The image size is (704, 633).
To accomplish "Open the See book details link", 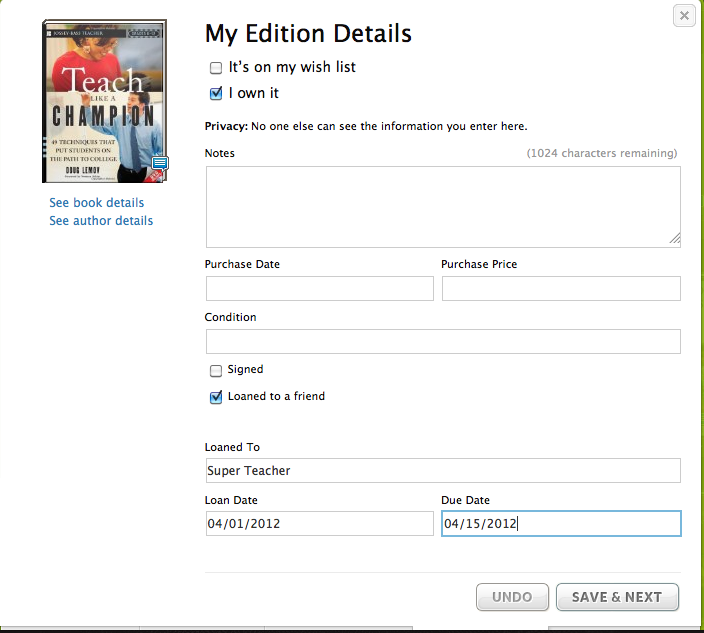I will (97, 203).
